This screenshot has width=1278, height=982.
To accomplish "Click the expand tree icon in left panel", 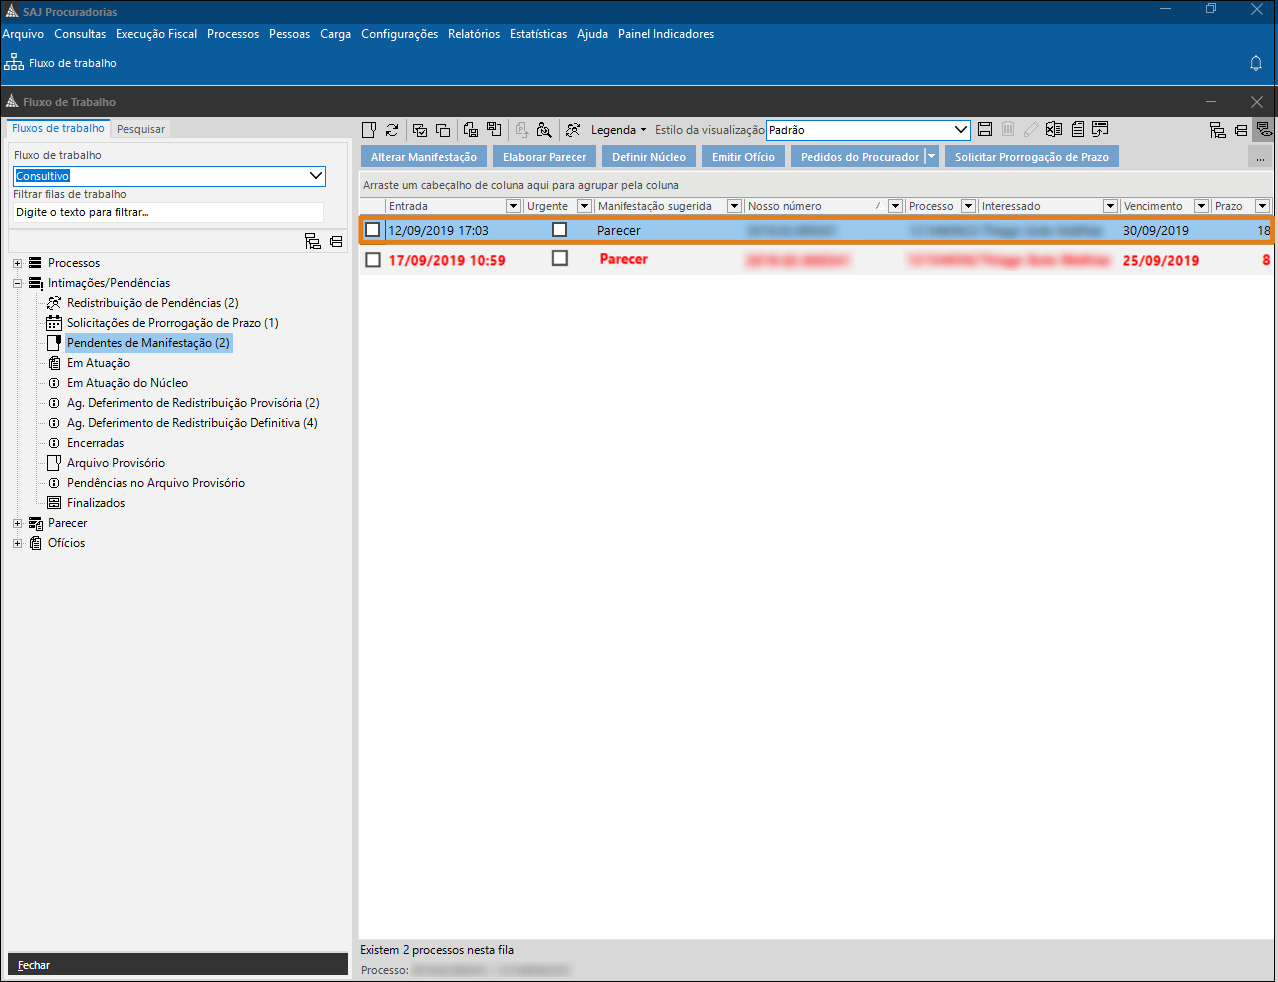I will [x=312, y=241].
